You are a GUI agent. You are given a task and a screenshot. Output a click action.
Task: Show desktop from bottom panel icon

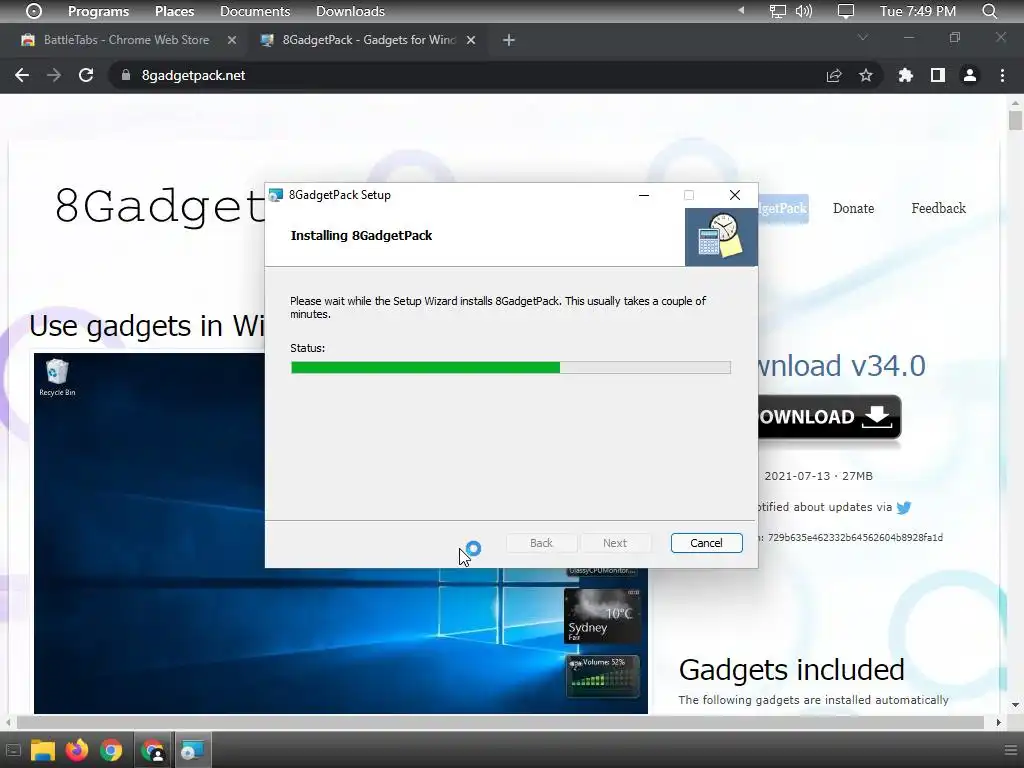(13, 750)
